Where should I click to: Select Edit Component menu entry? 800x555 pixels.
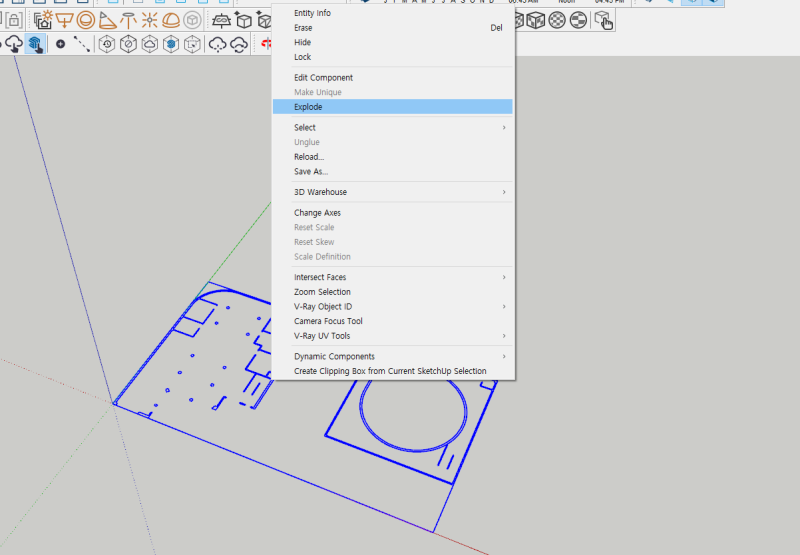coord(392,78)
